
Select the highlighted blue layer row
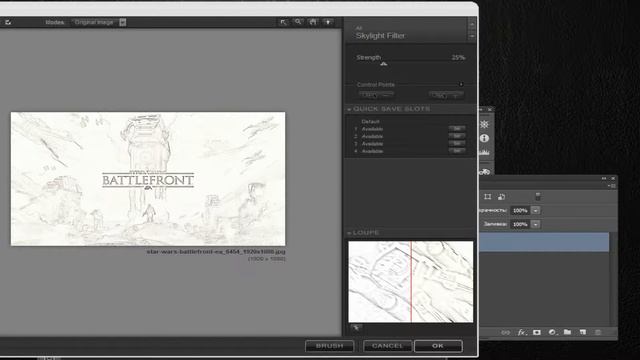544,242
